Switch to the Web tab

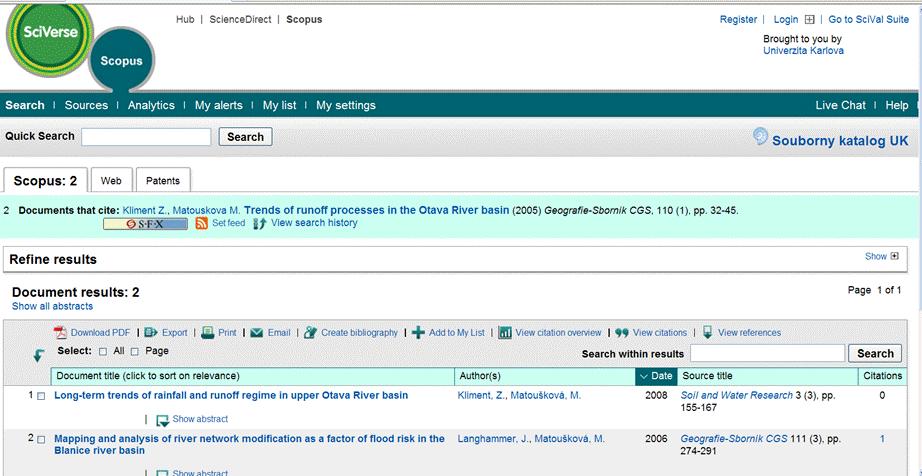tap(111, 180)
